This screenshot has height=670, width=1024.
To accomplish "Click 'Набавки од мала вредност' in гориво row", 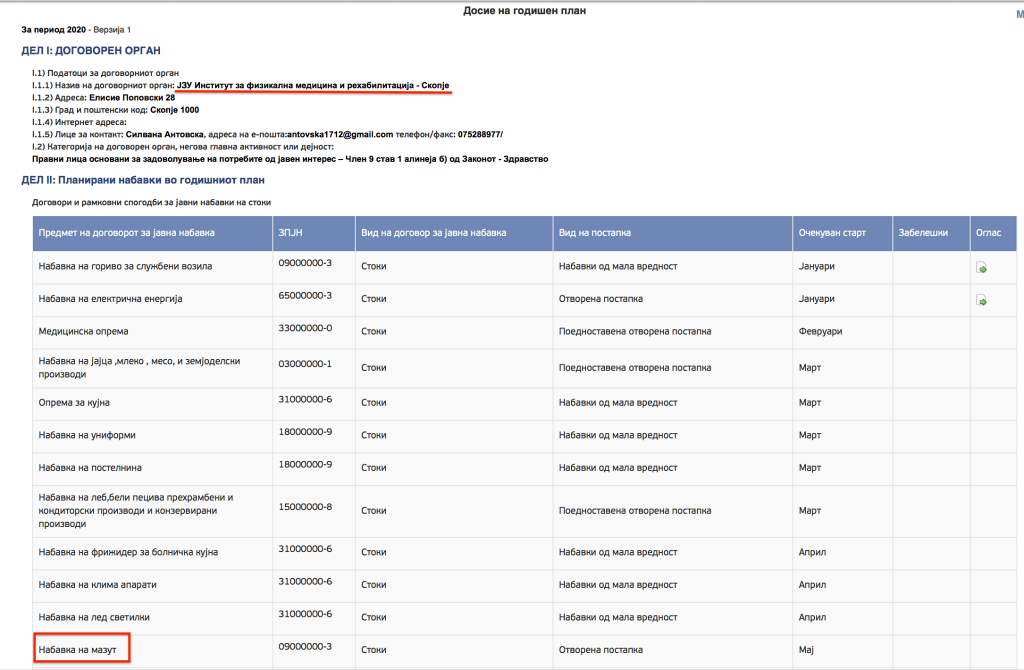I will pos(618,266).
